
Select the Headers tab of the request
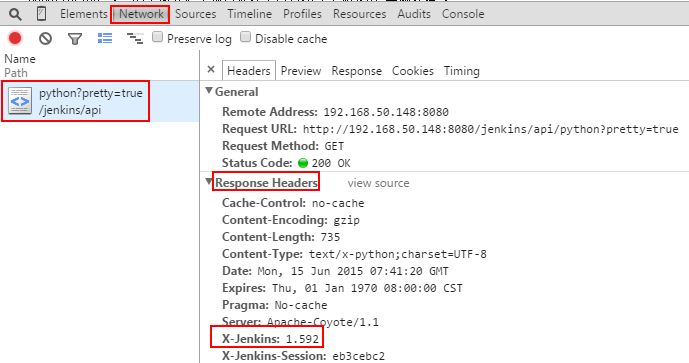point(249,71)
